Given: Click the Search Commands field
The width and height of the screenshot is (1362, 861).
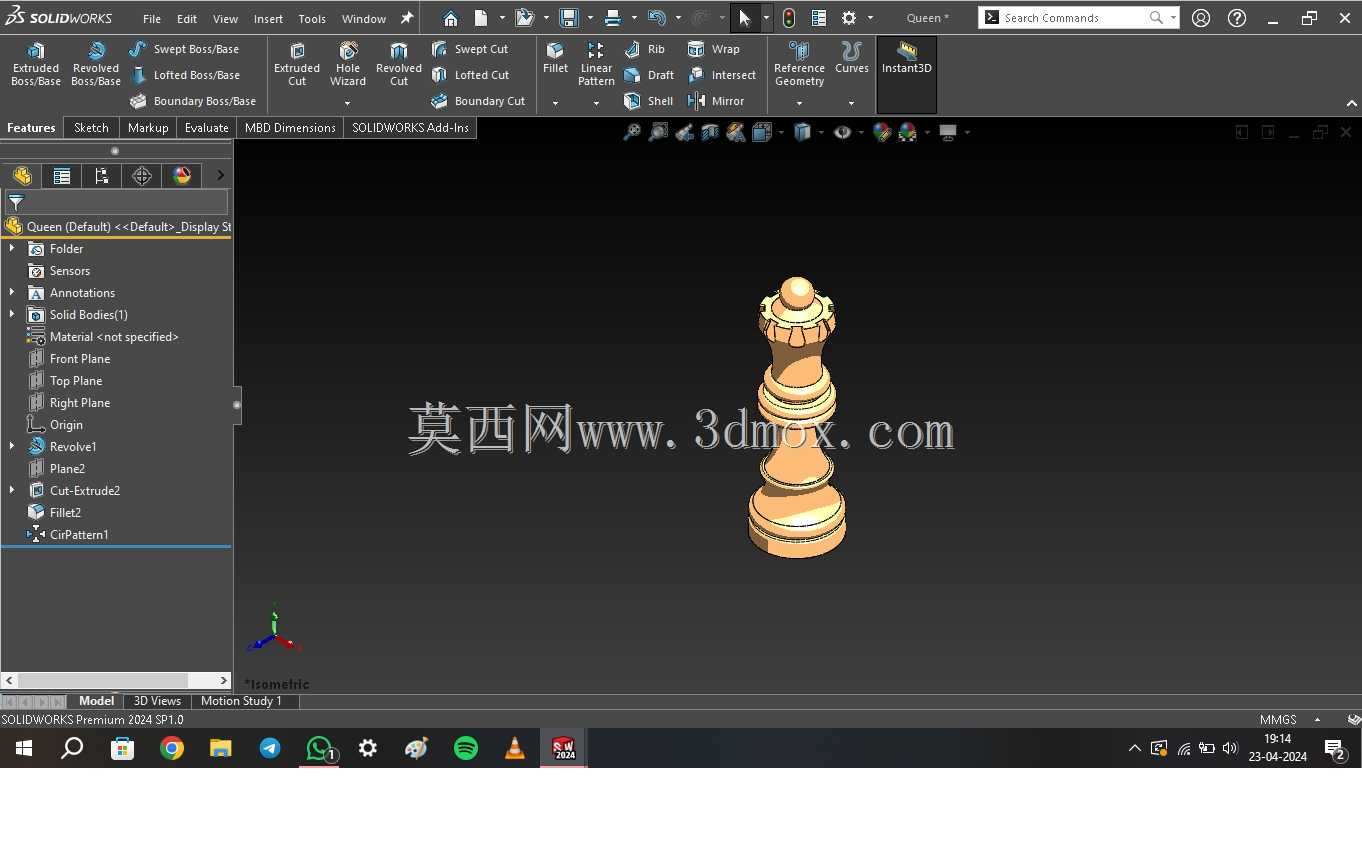Looking at the screenshot, I should [x=1078, y=18].
